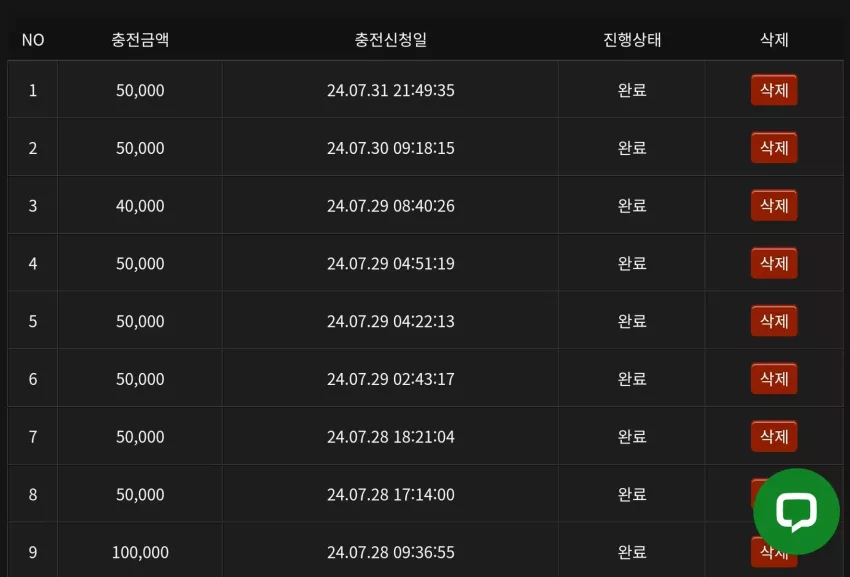The height and width of the screenshot is (577, 850).
Task: Delete row 5 charge entry
Action: coord(774,321)
